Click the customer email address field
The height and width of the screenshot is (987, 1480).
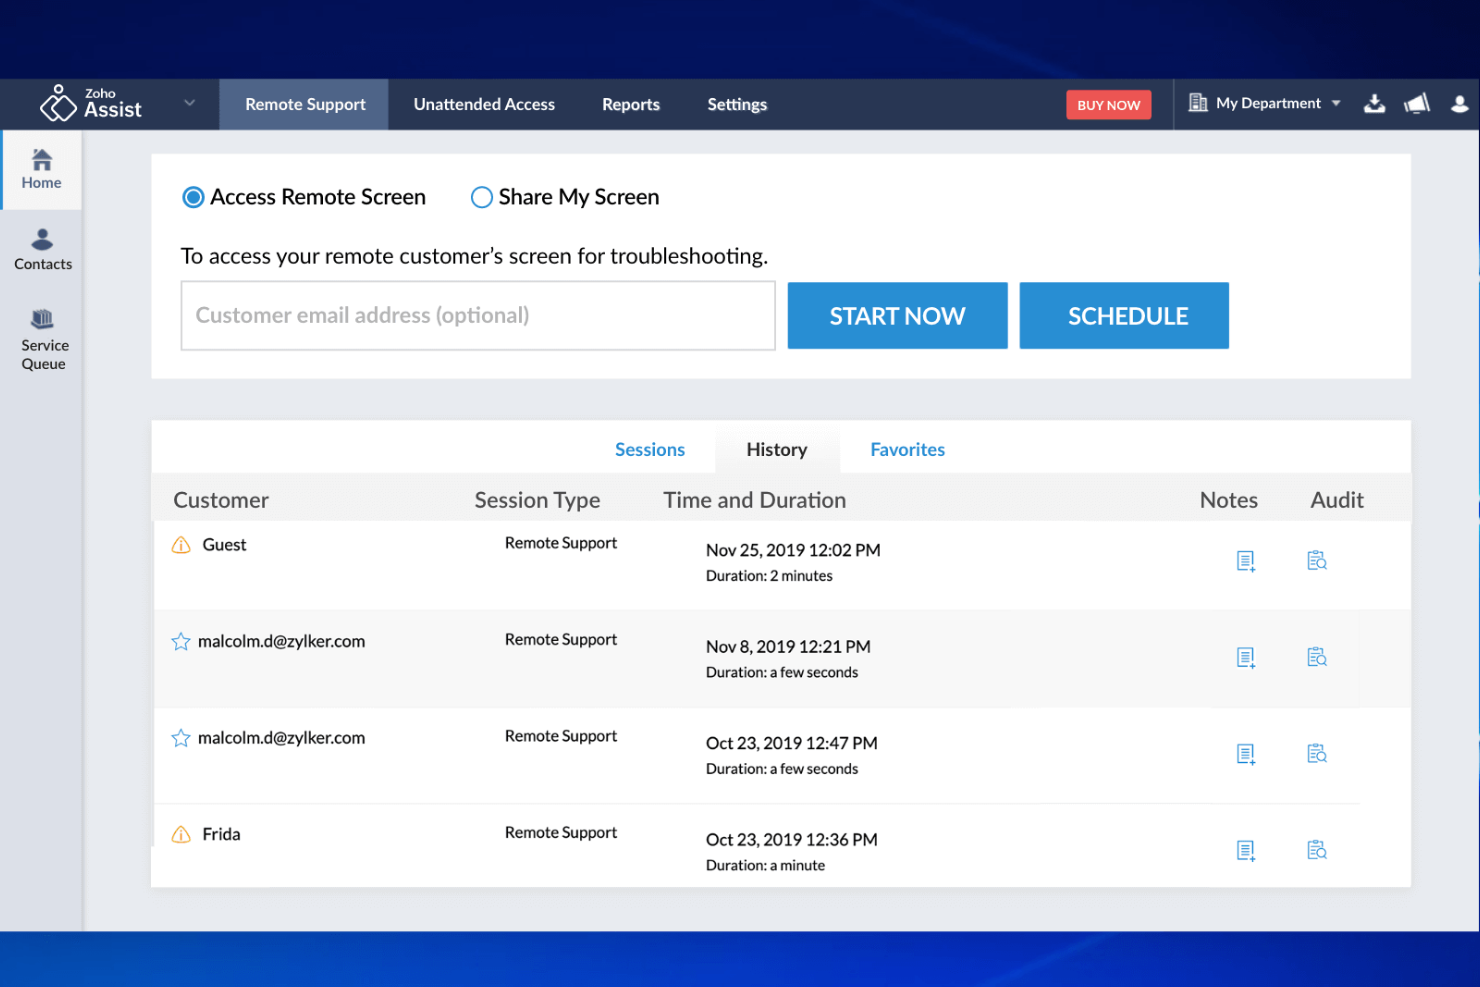click(x=477, y=315)
